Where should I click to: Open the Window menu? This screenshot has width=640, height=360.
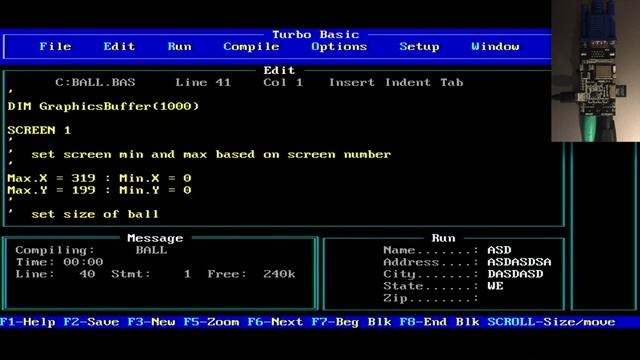click(x=495, y=47)
